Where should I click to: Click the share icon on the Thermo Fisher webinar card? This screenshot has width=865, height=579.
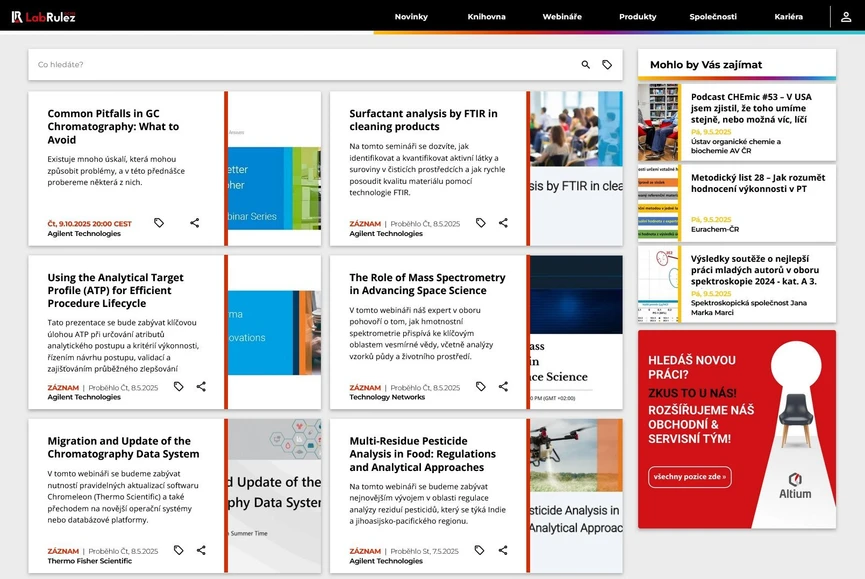point(200,549)
